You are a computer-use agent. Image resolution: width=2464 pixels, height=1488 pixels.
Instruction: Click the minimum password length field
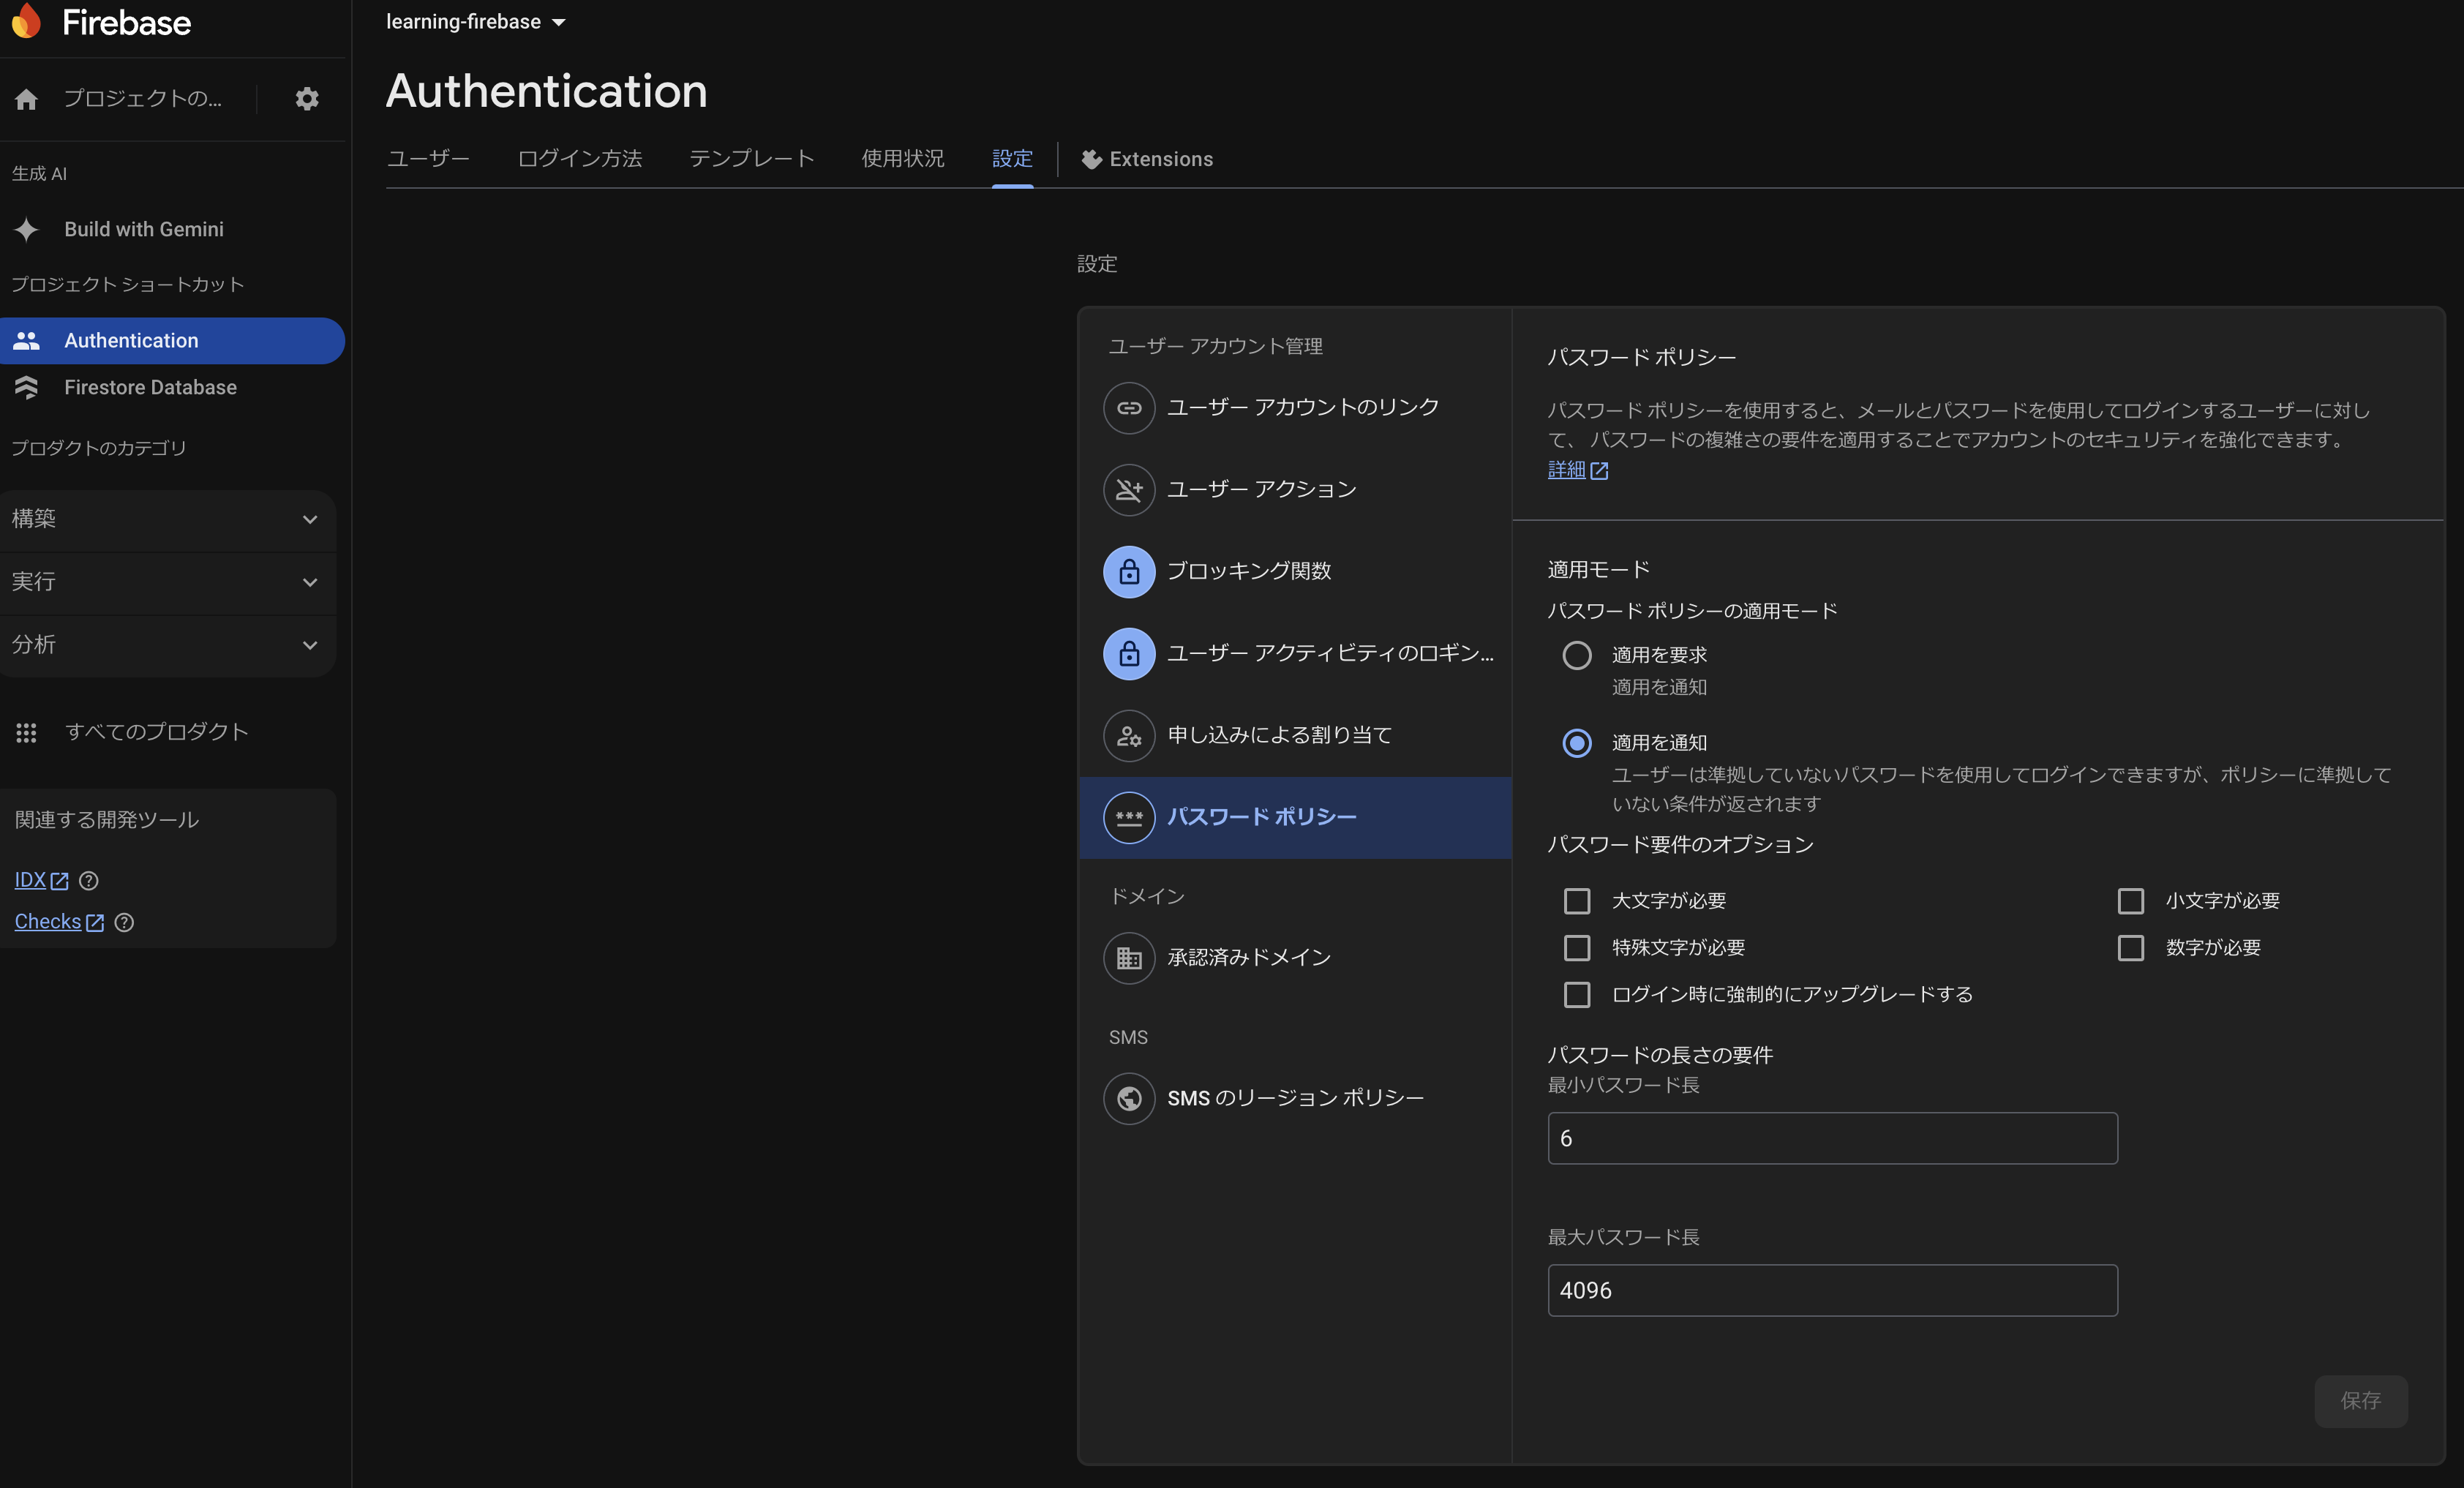1832,1138
